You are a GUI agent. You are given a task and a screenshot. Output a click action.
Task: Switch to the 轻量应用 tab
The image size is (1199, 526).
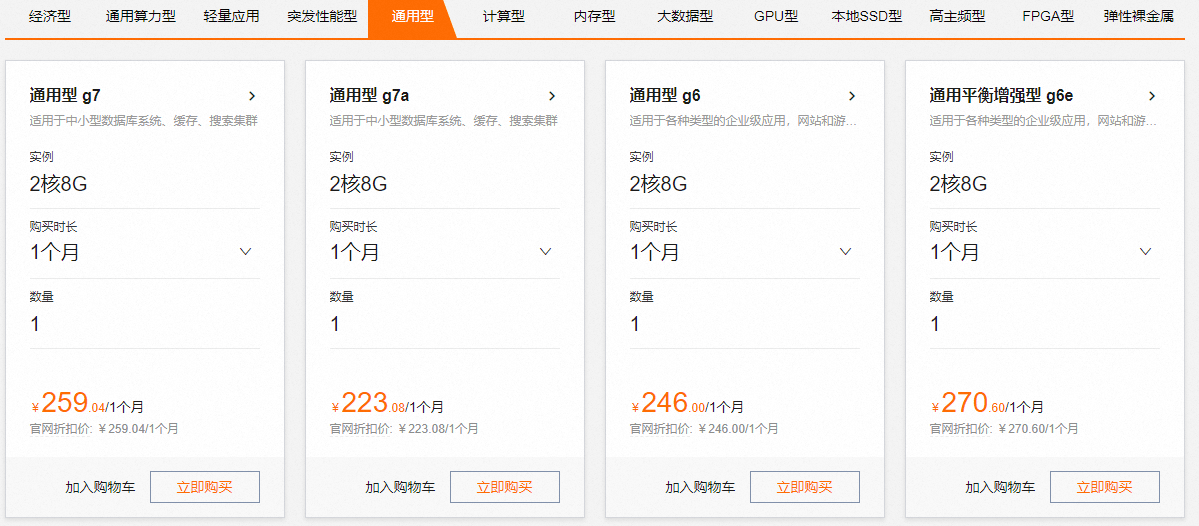click(232, 16)
